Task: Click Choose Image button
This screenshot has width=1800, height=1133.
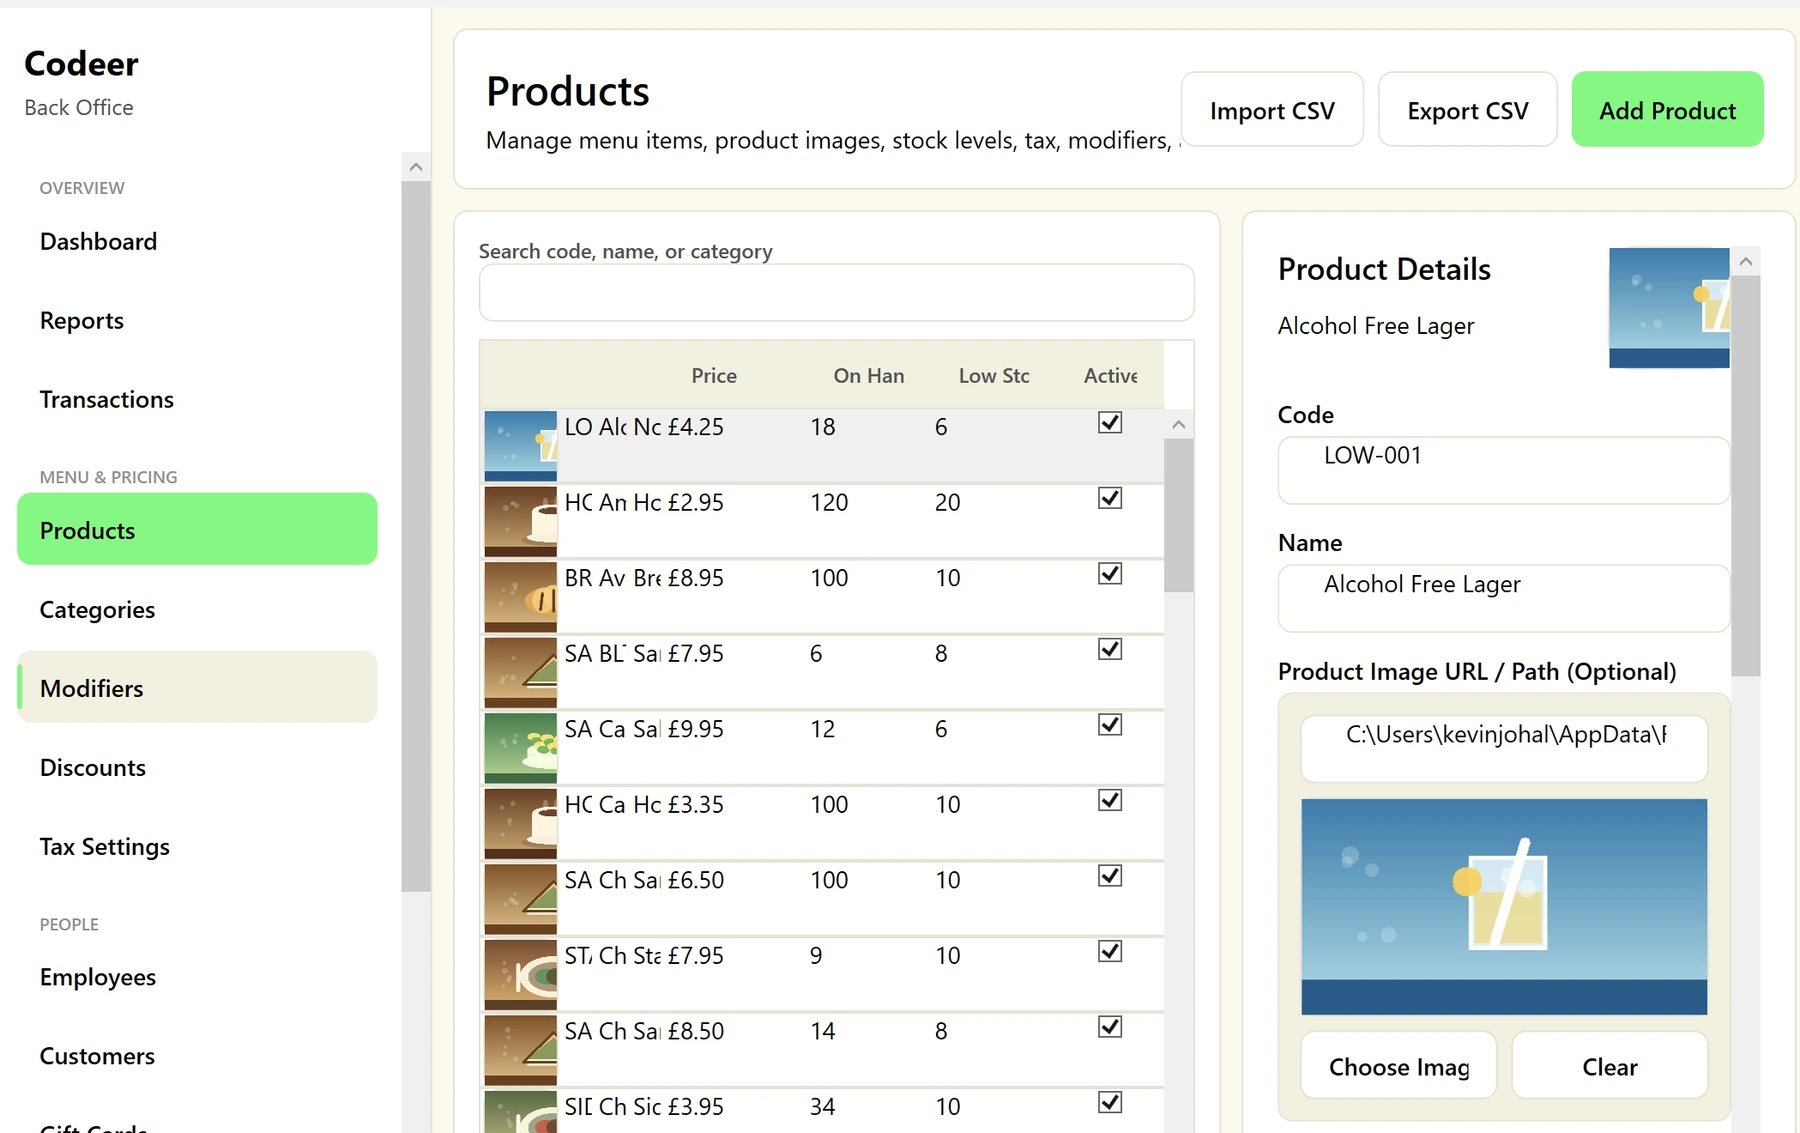Action: coord(1398,1065)
